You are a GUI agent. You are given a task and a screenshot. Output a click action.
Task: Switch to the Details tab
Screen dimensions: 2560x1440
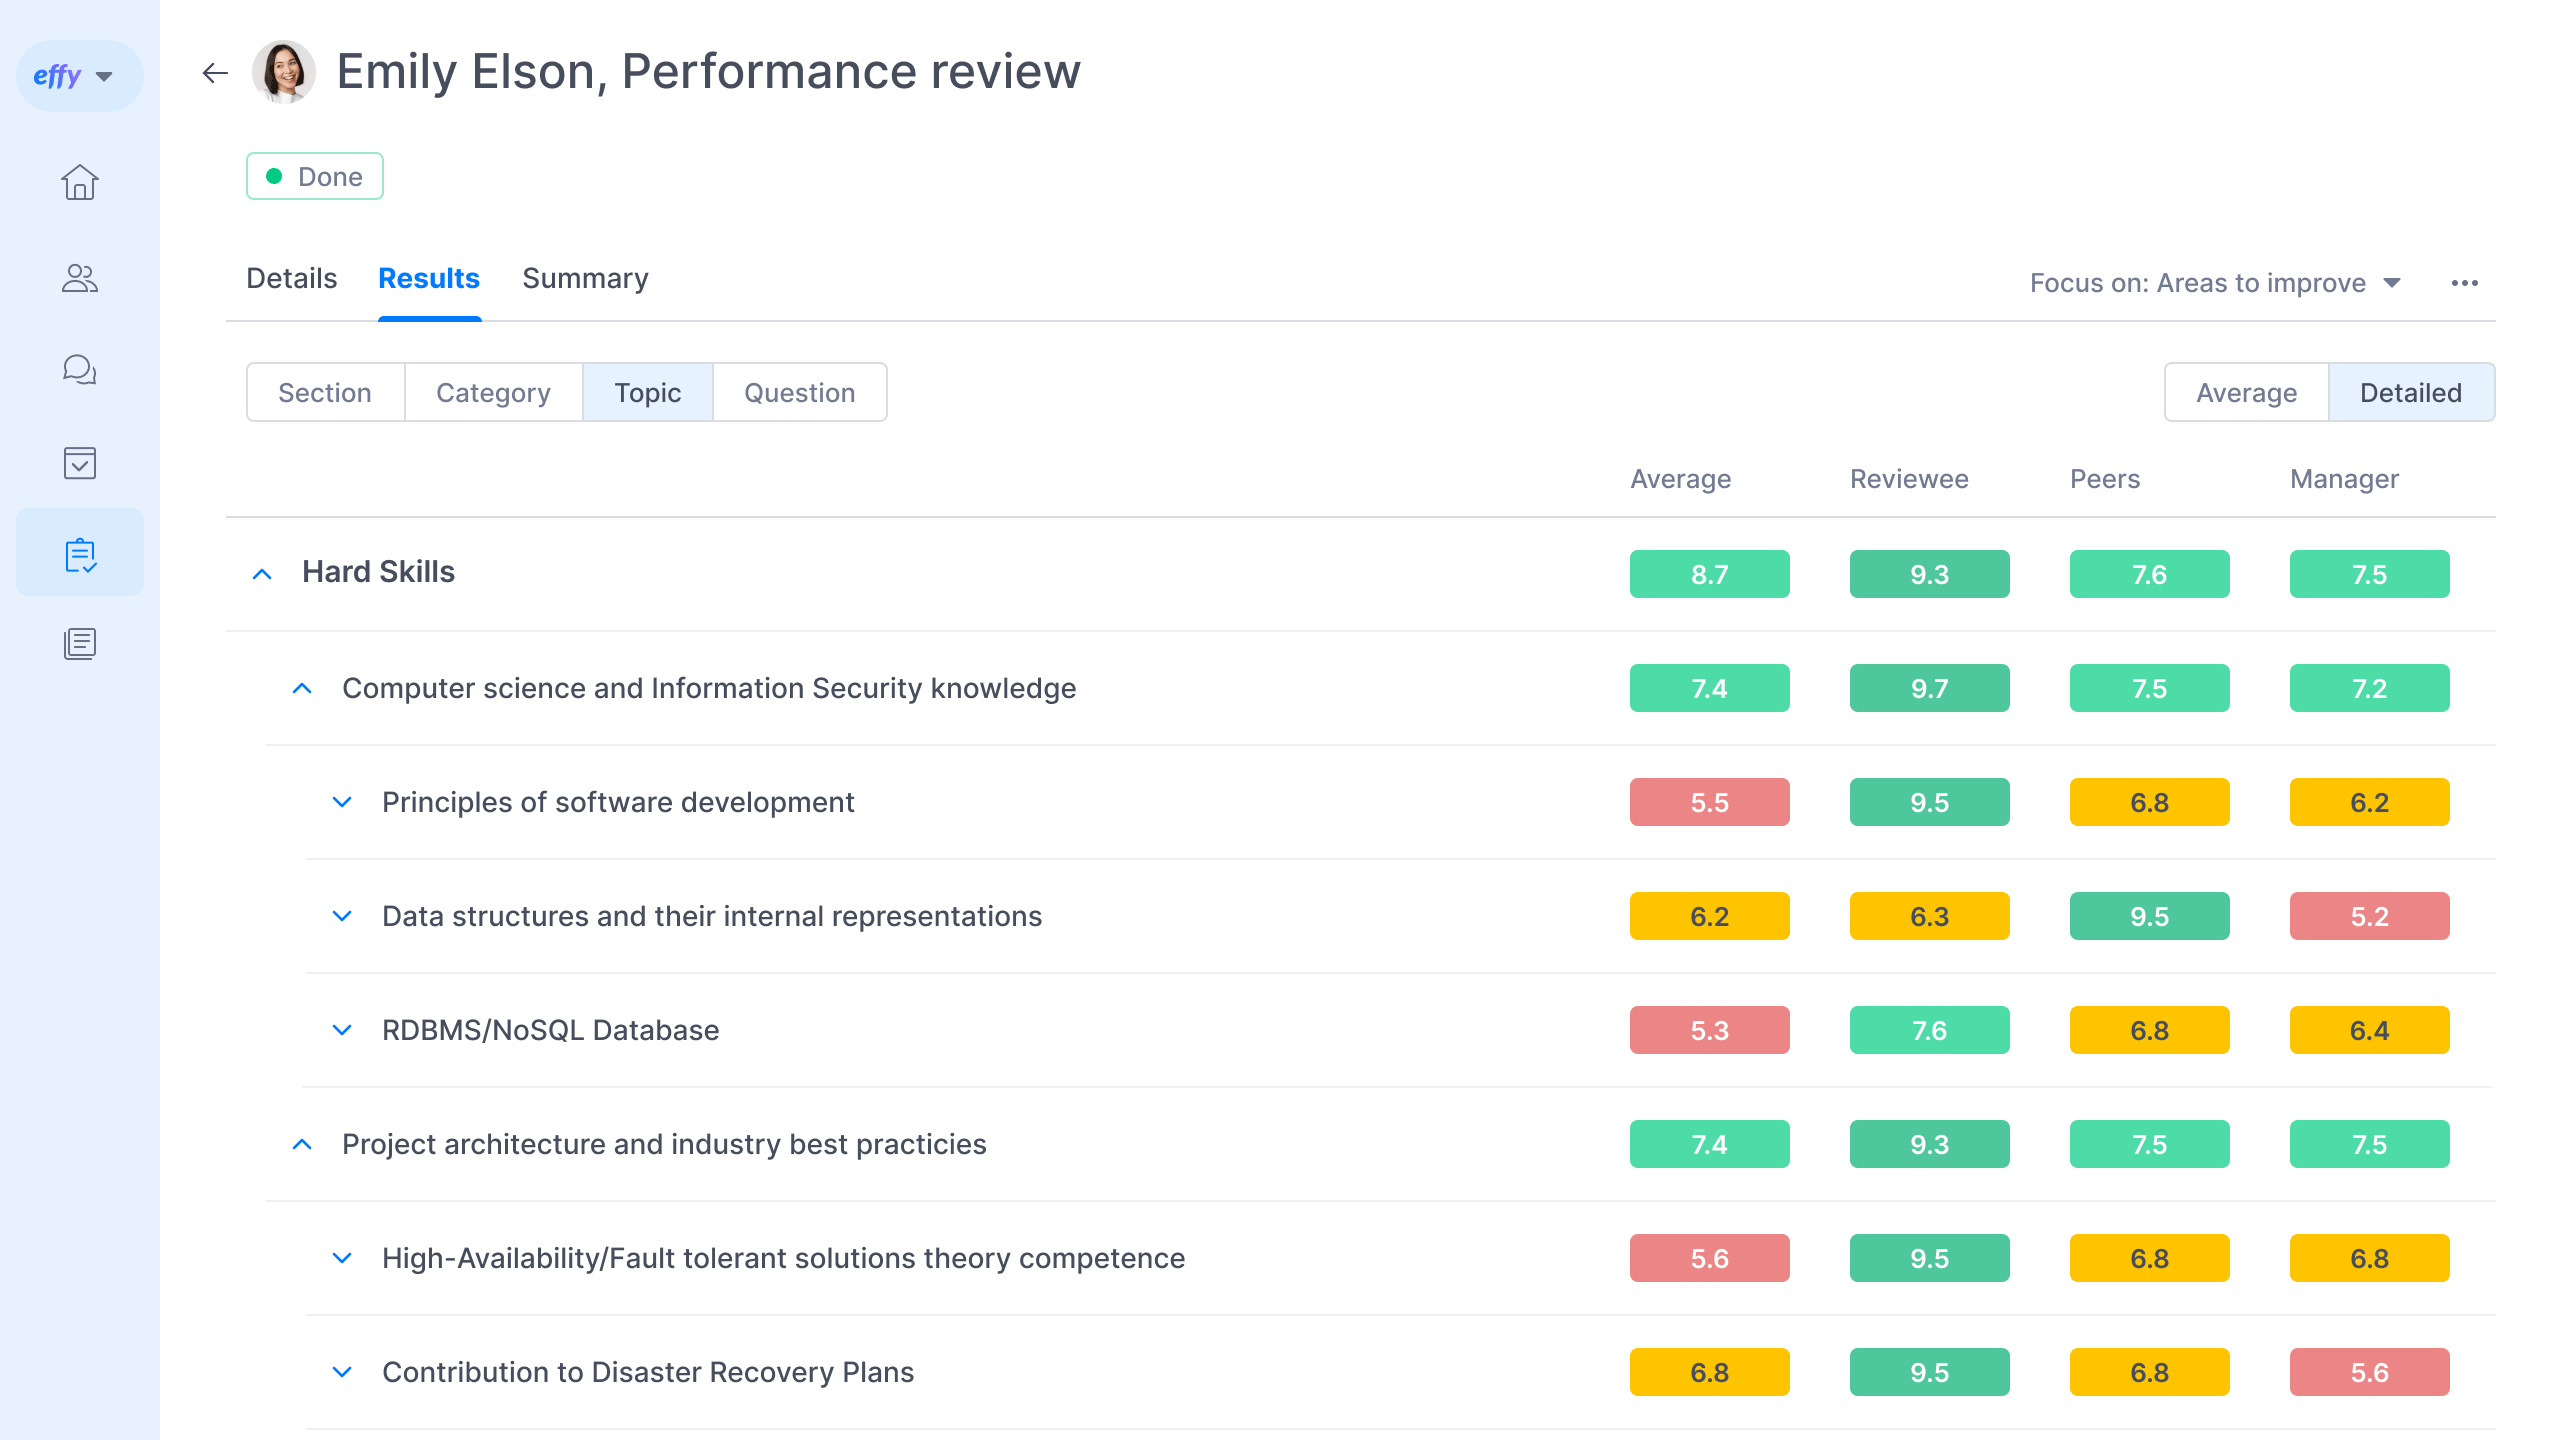coord(291,278)
